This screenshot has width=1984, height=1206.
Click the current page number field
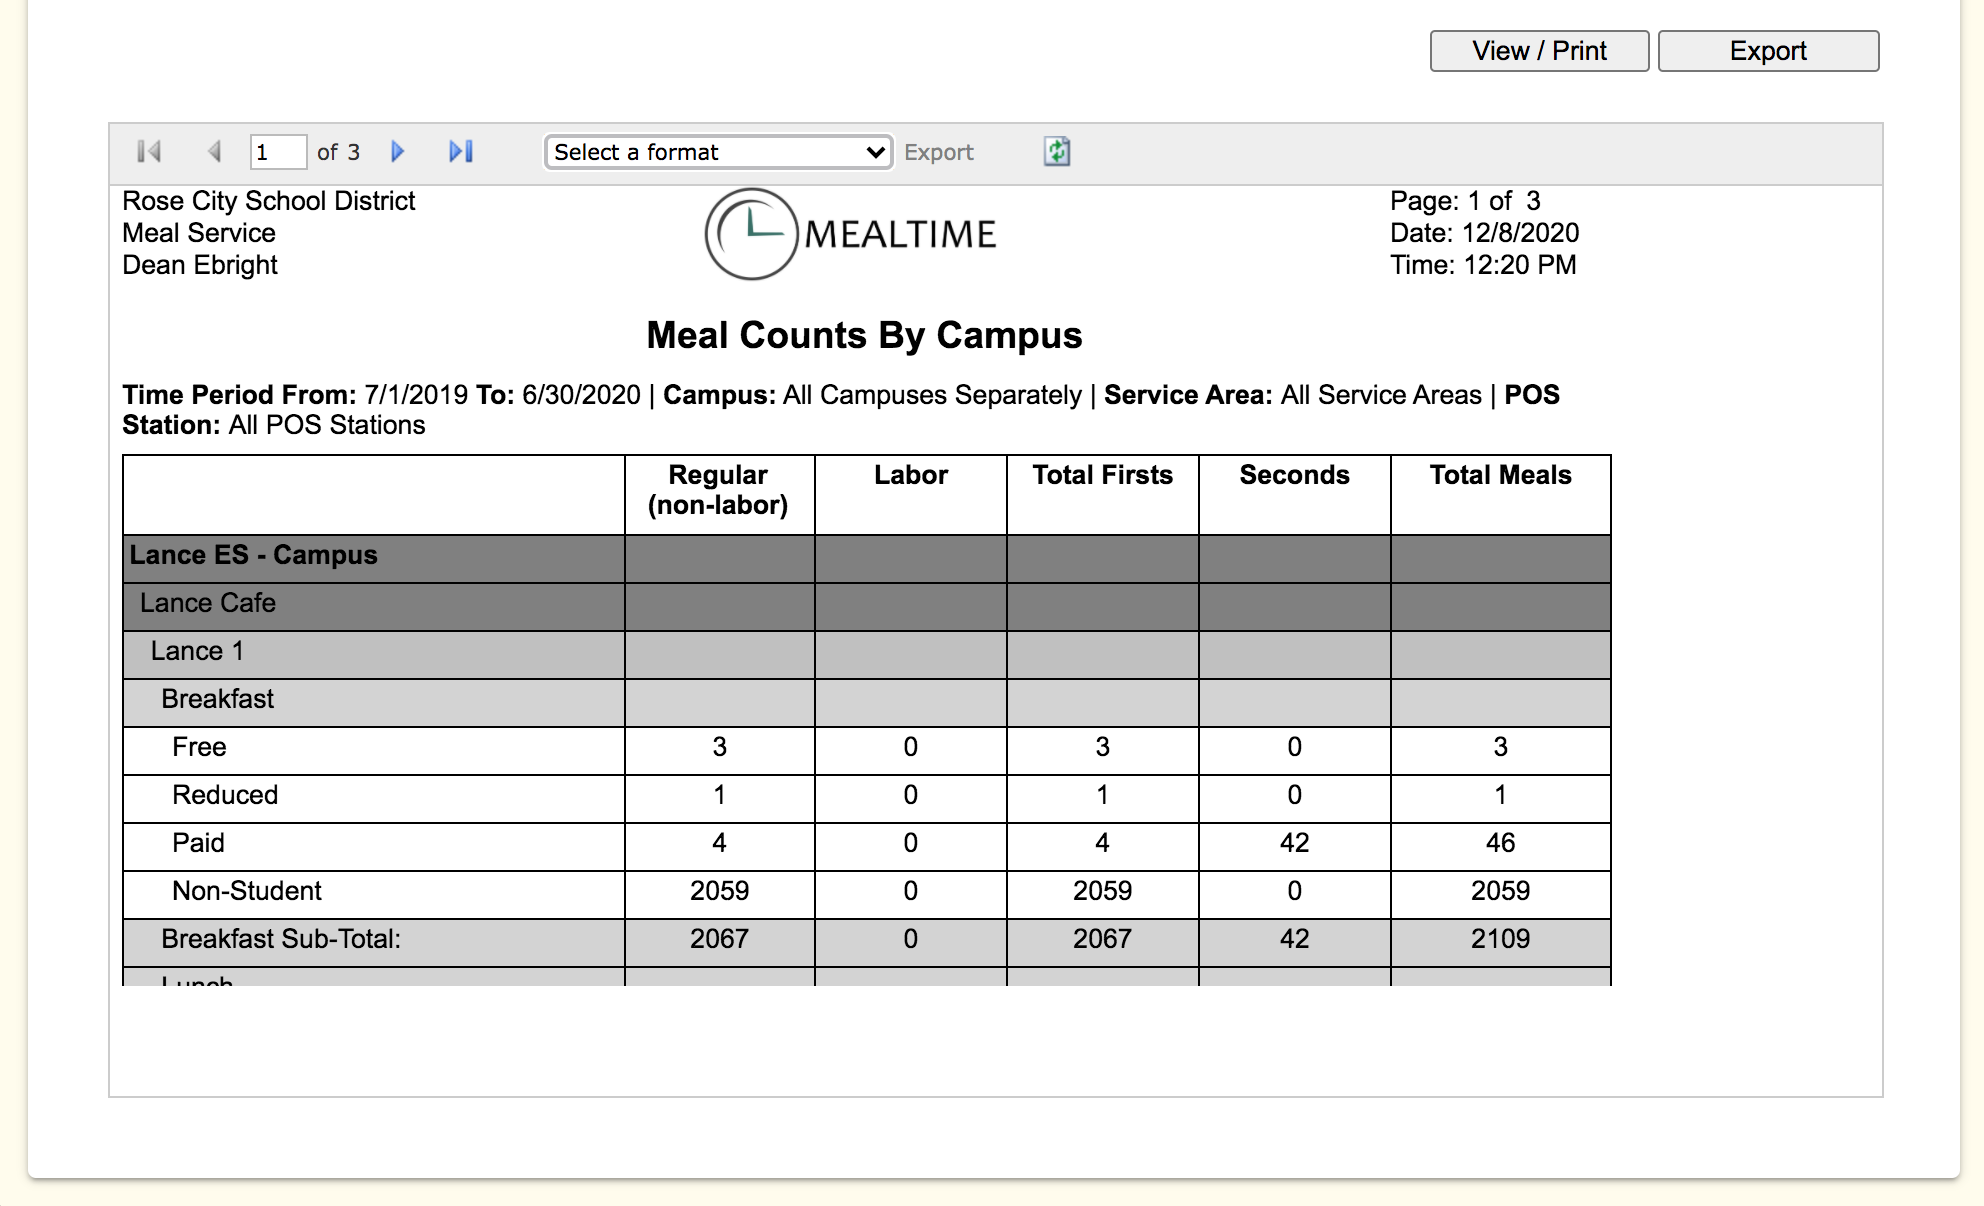(x=277, y=152)
